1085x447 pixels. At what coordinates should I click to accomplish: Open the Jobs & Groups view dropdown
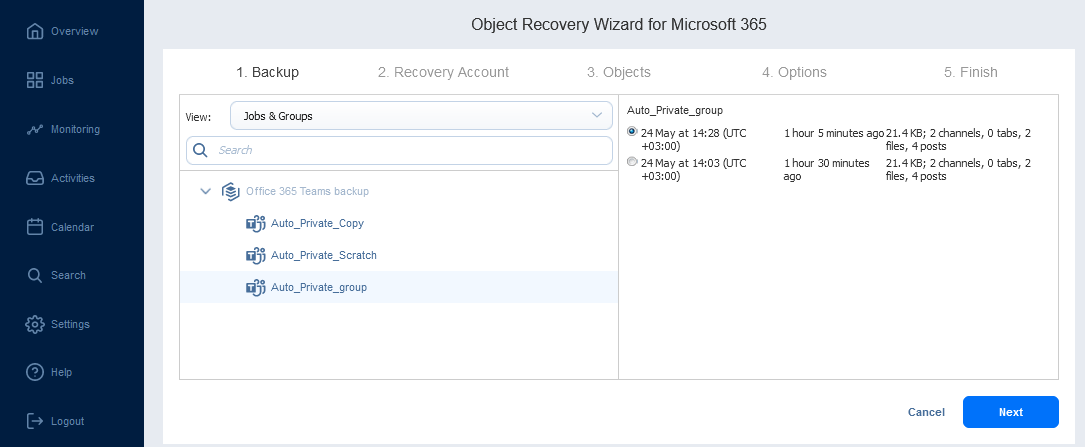tap(421, 116)
